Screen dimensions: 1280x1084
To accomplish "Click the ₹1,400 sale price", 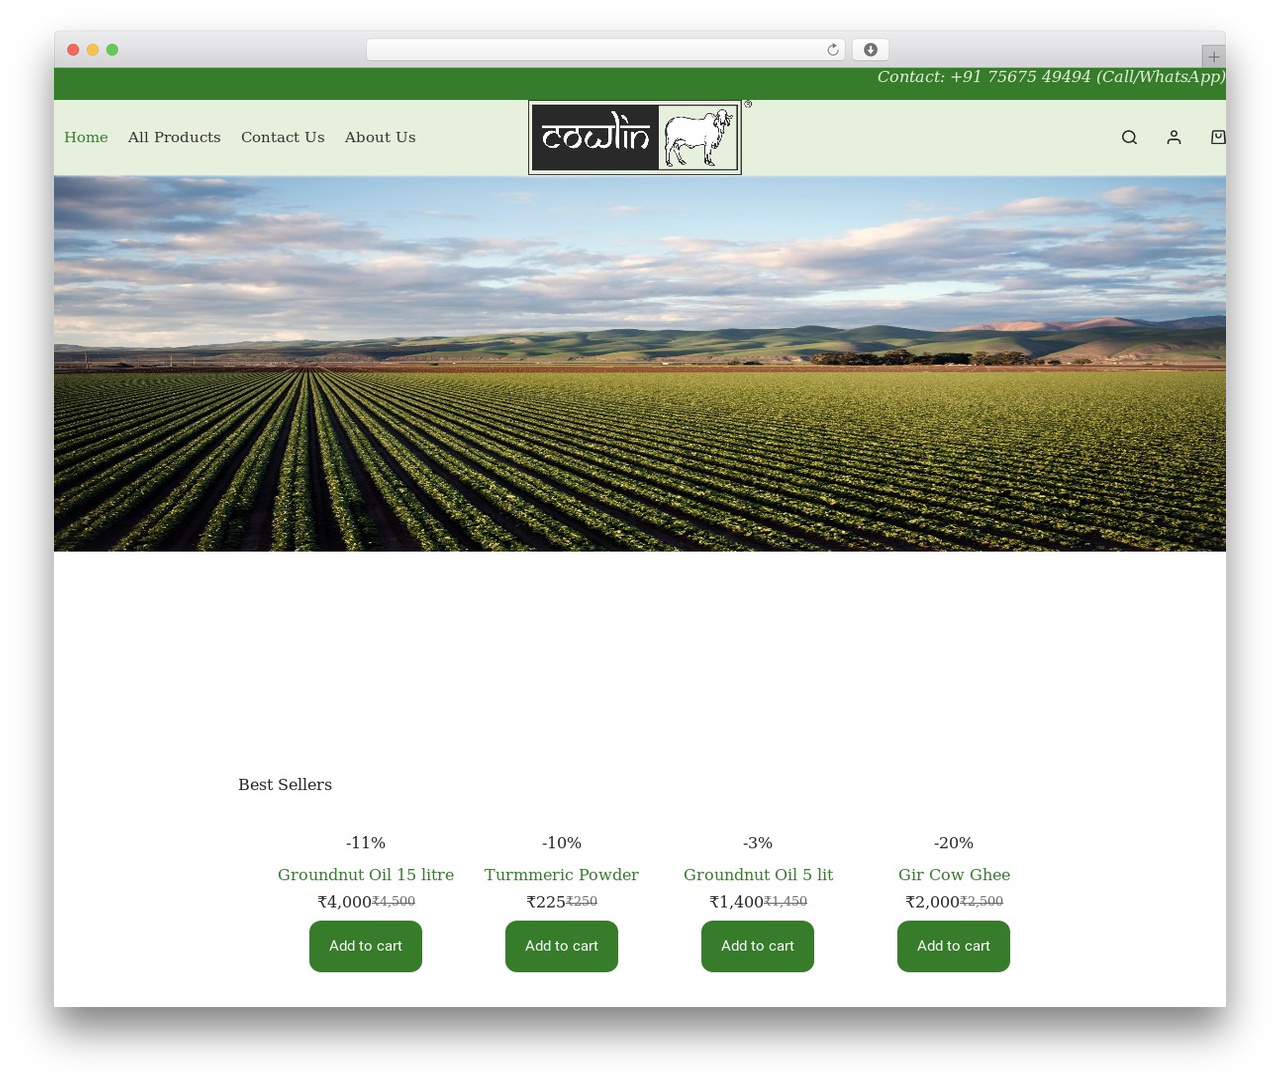I will coord(736,902).
